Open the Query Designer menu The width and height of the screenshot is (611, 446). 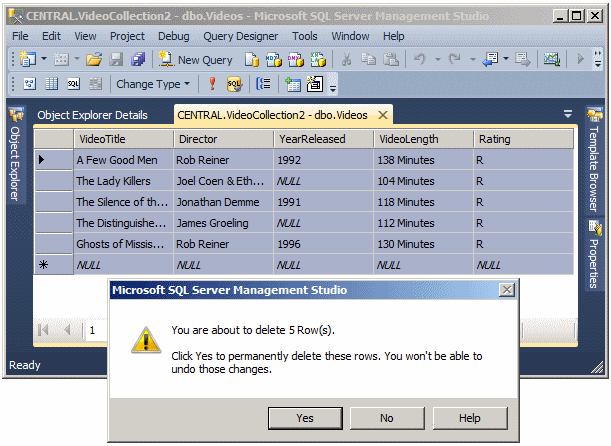point(240,36)
